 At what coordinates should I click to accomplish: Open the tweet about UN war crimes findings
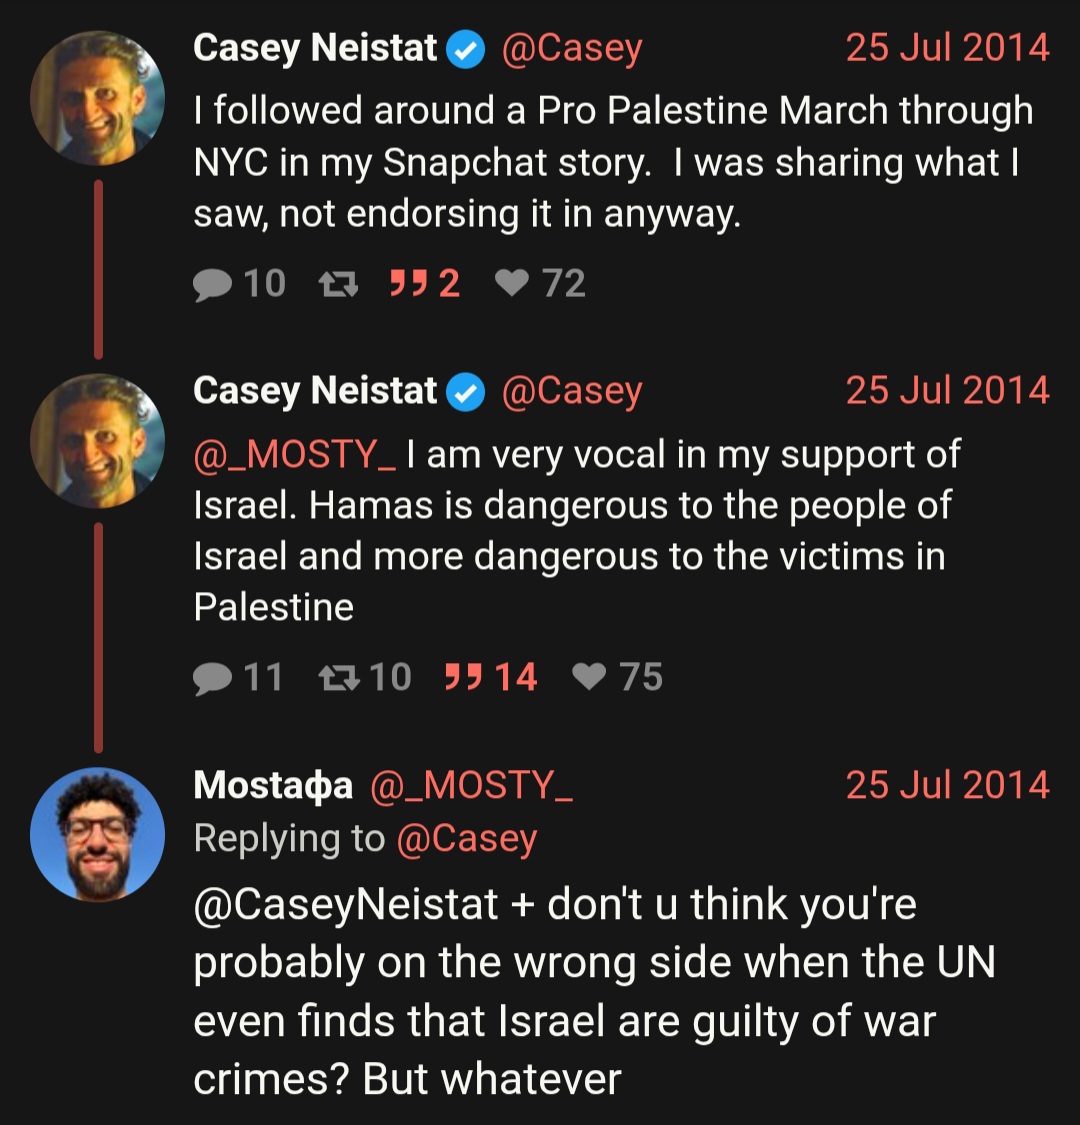[594, 991]
